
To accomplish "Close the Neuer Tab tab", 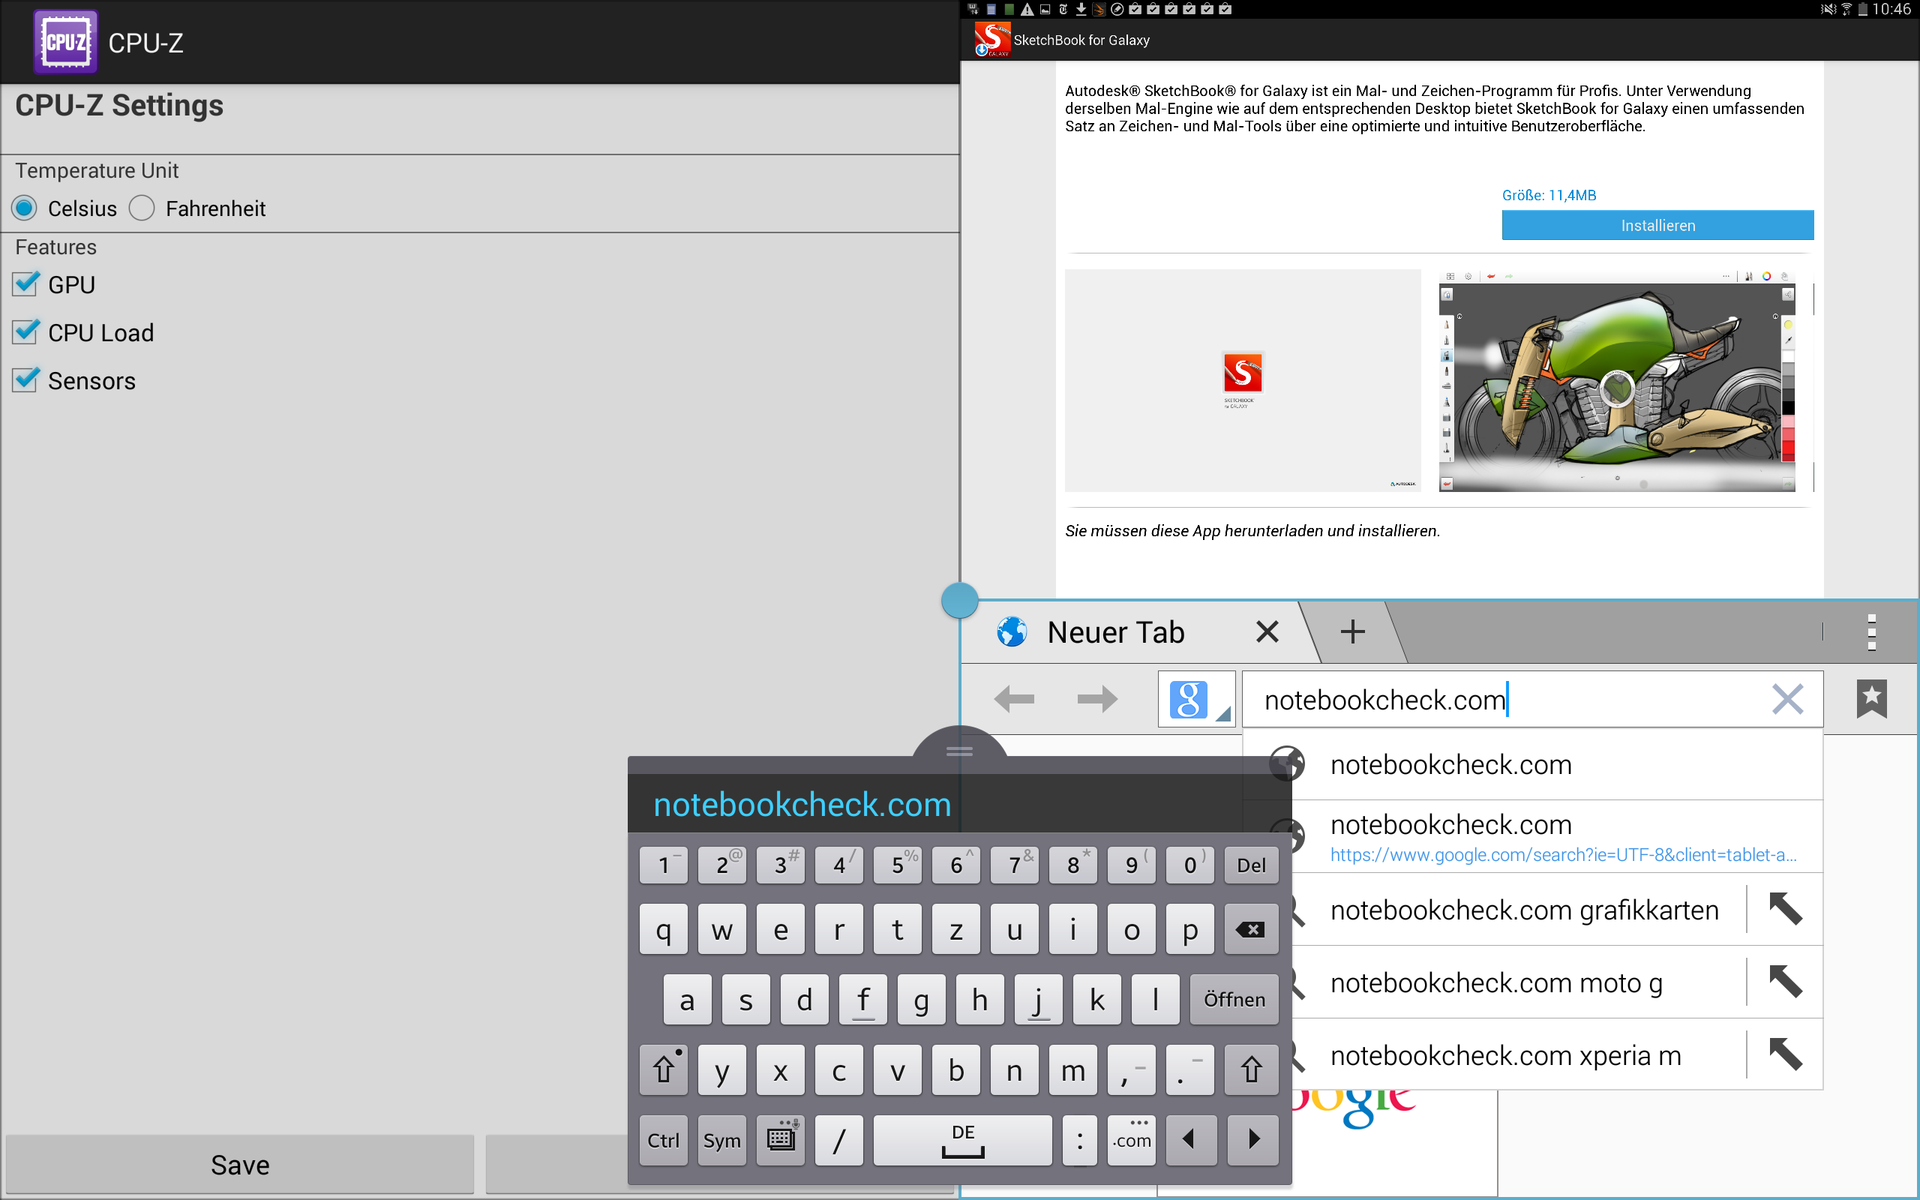I will (x=1267, y=632).
